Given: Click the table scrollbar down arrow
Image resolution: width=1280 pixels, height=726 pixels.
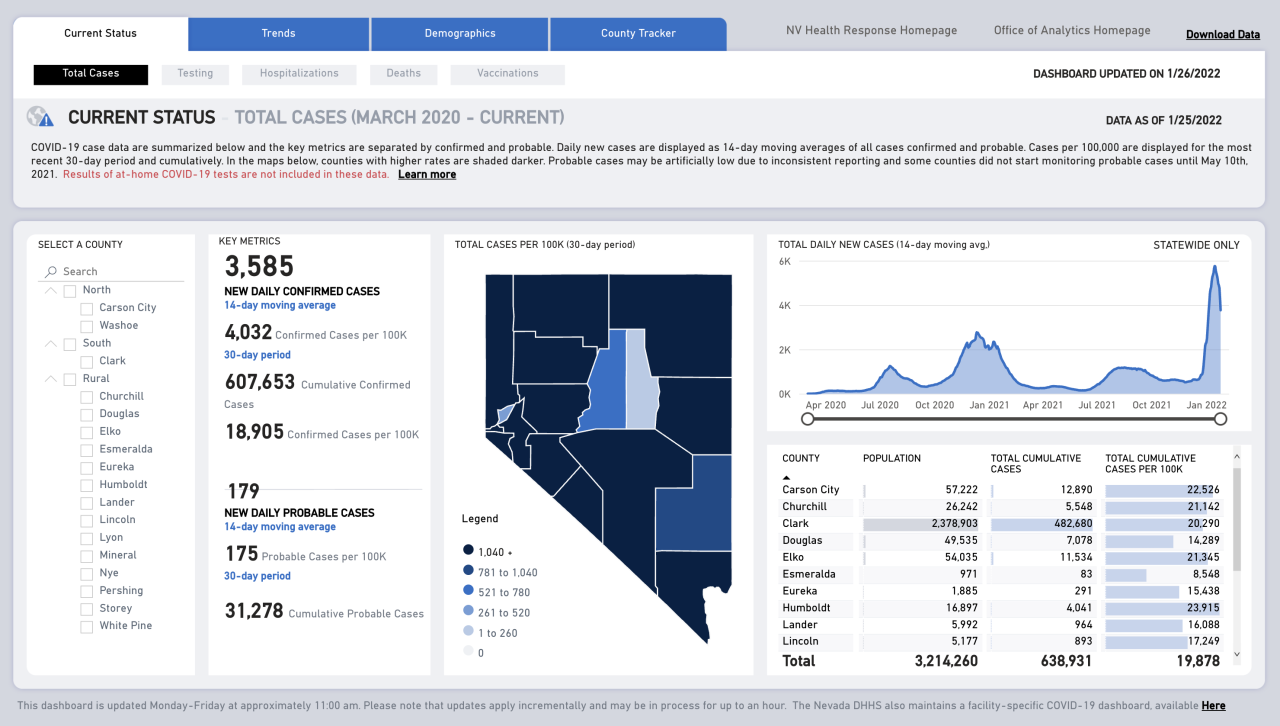Looking at the screenshot, I should 1237,655.
